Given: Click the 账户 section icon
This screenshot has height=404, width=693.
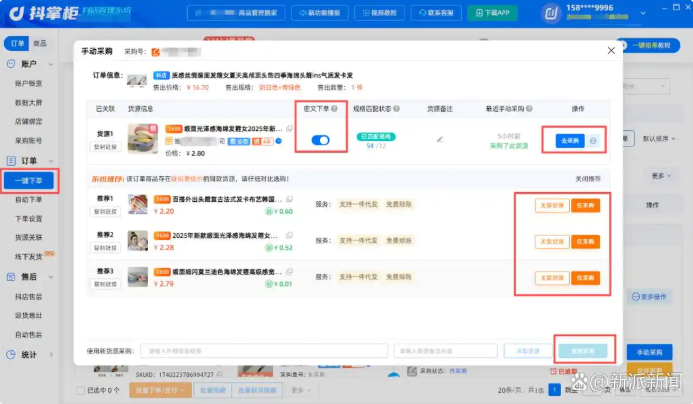Looking at the screenshot, I should pyautogui.click(x=11, y=64).
